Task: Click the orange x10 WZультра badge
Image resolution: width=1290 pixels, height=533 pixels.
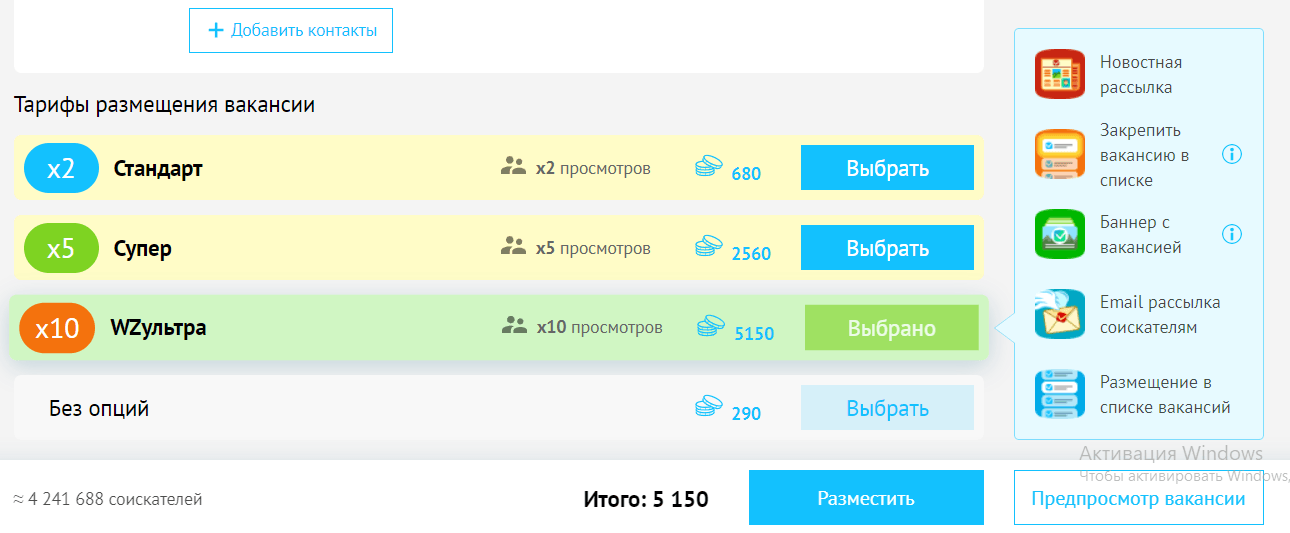Action: click(x=57, y=328)
